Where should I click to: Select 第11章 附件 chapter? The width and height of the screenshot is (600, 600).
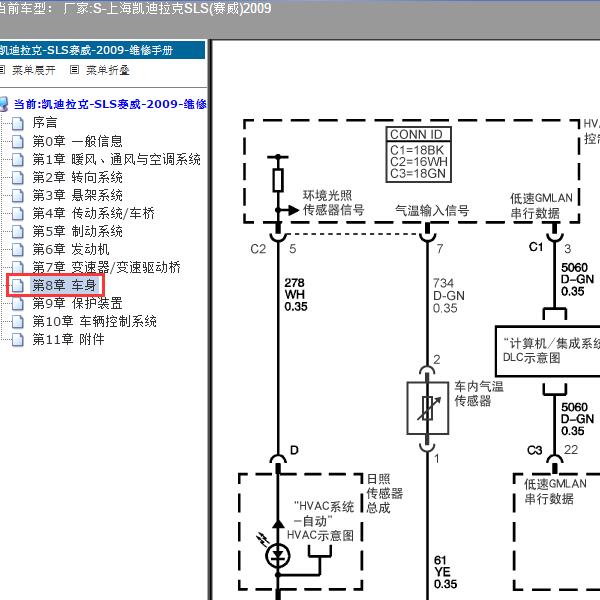click(x=68, y=339)
